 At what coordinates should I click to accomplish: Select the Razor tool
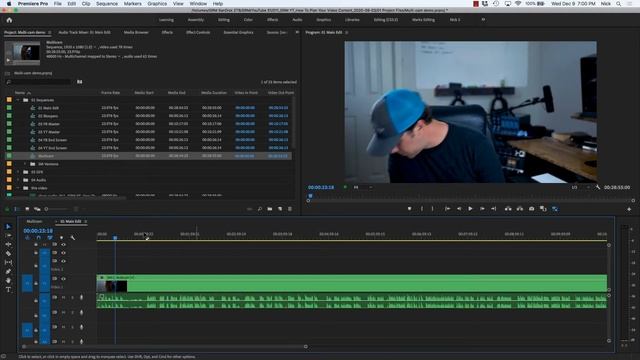[8, 253]
